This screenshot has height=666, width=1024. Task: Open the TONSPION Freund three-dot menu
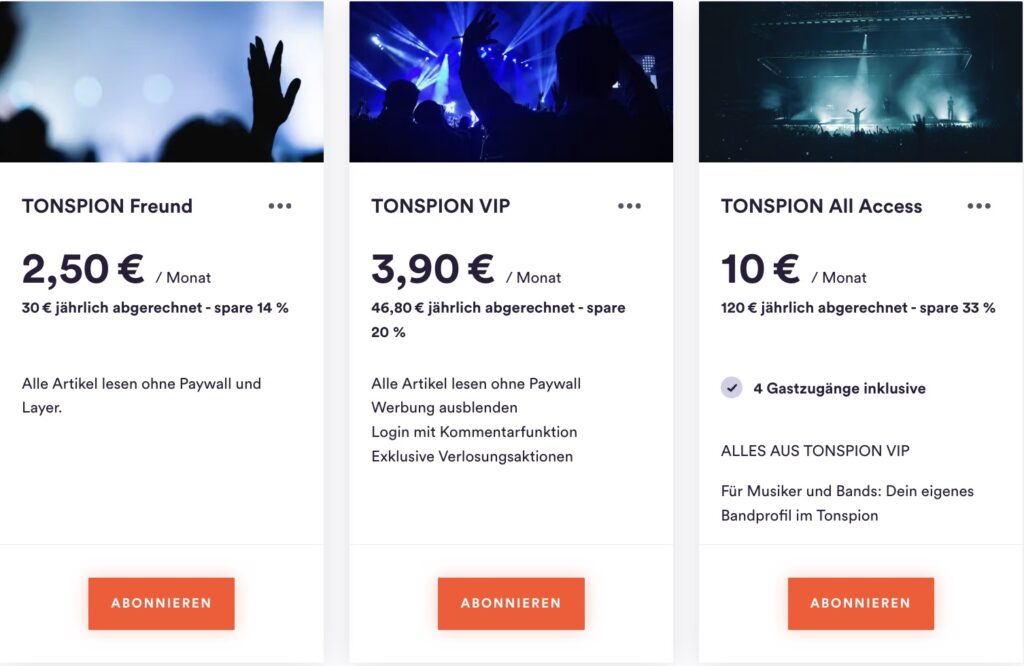(280, 206)
